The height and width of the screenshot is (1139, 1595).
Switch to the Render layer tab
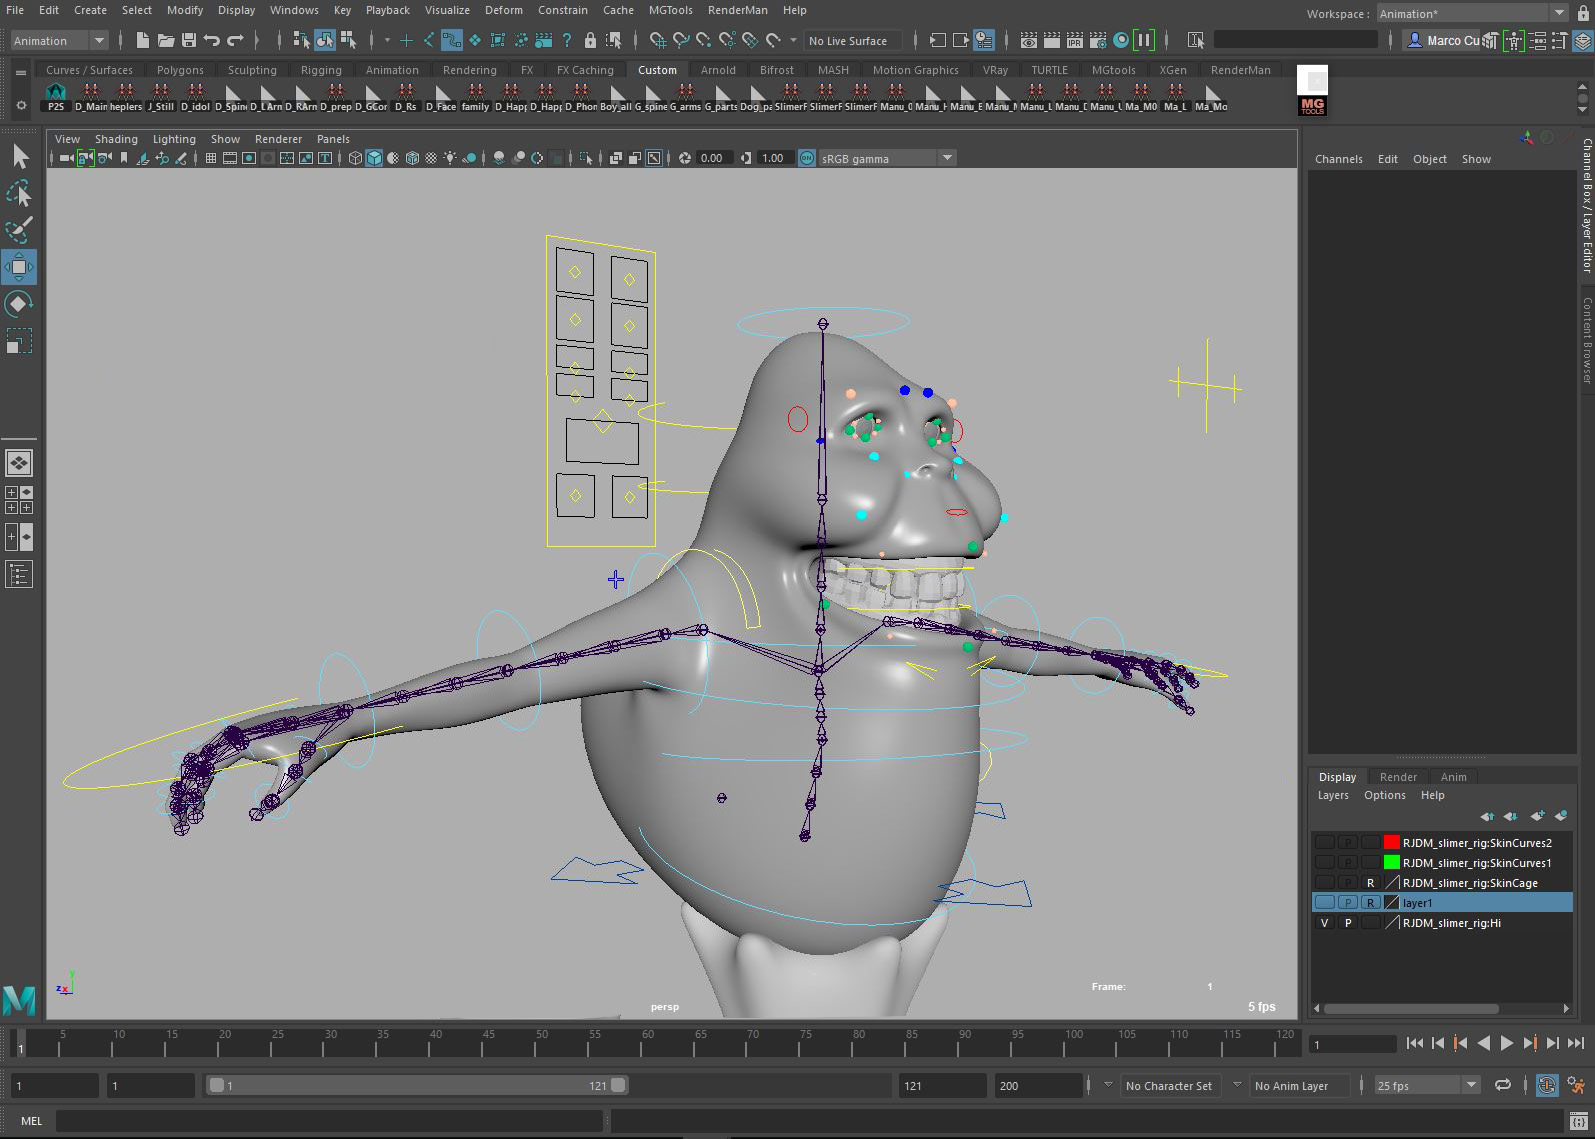point(1398,777)
